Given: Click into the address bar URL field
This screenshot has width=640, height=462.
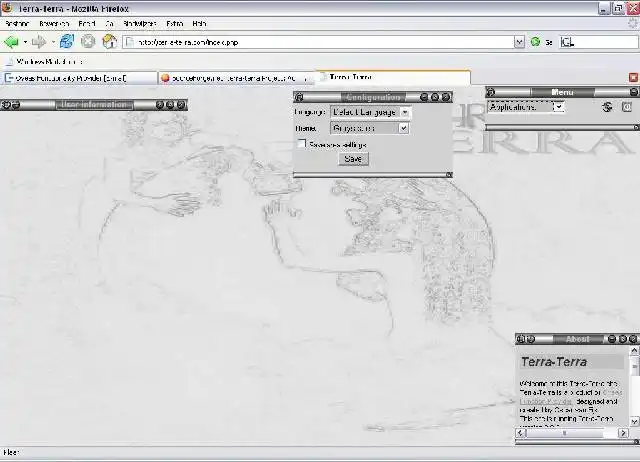Looking at the screenshot, I should coord(318,42).
